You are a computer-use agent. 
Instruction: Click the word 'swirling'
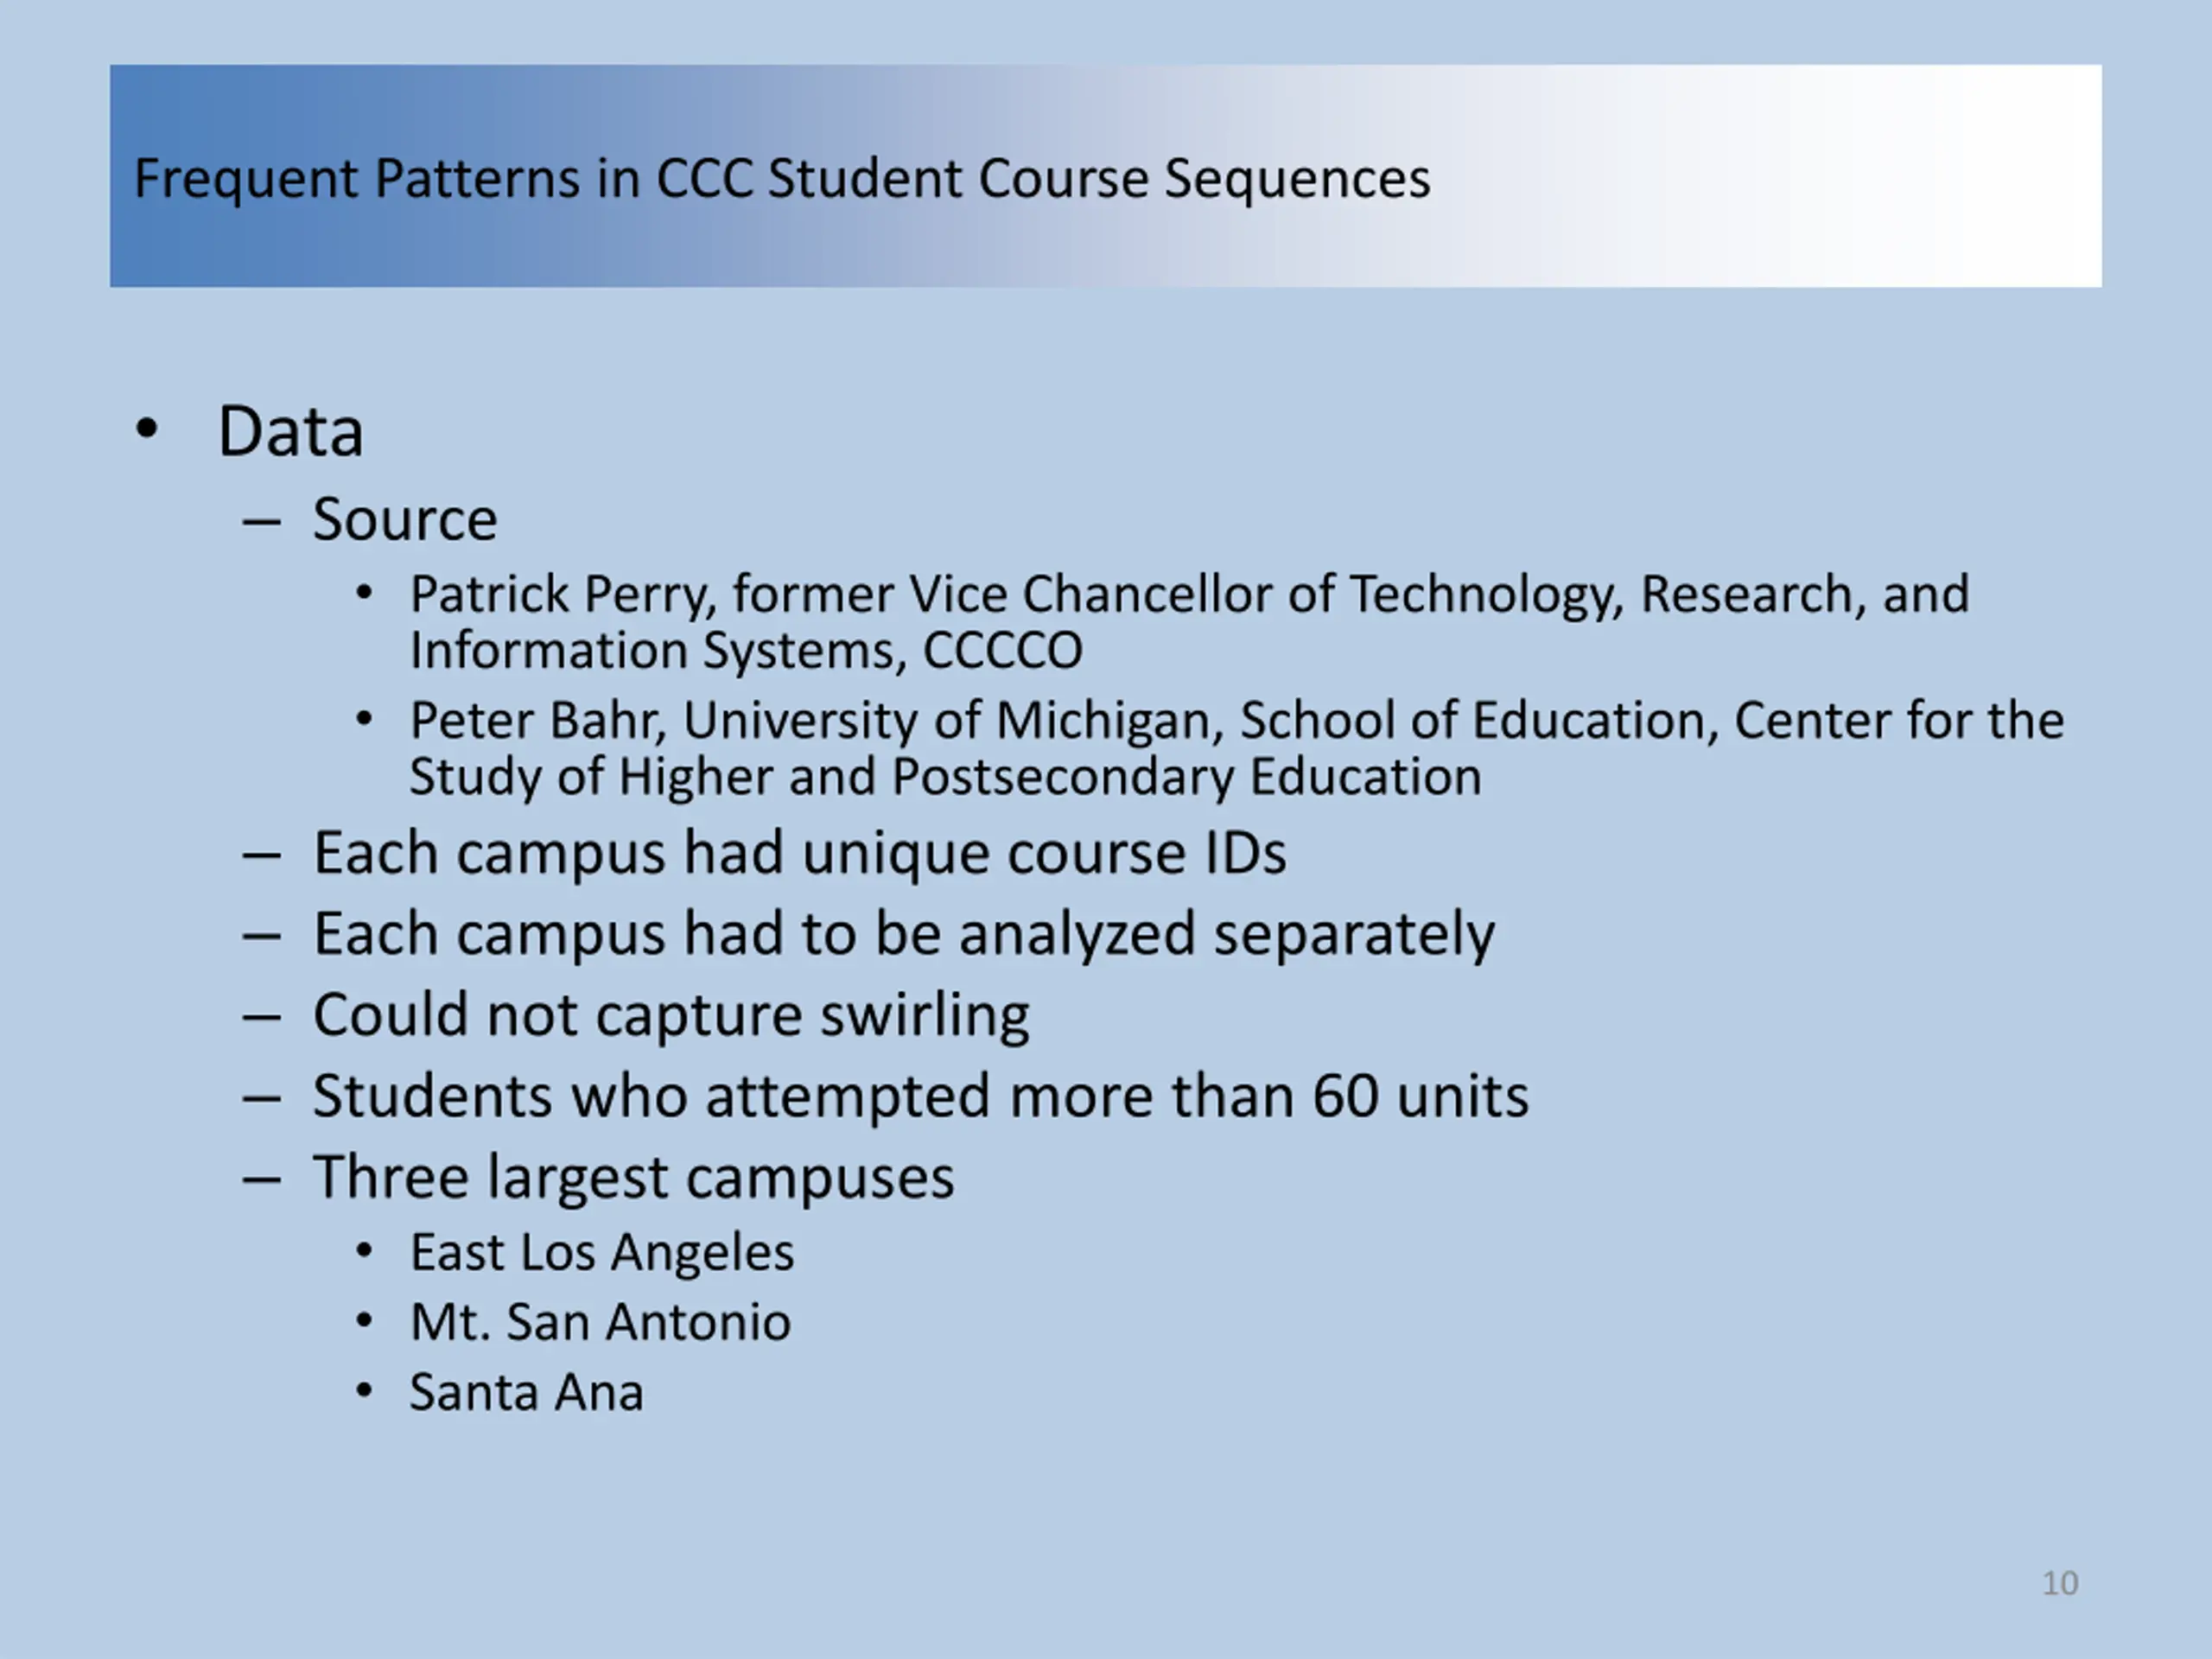925,1016
